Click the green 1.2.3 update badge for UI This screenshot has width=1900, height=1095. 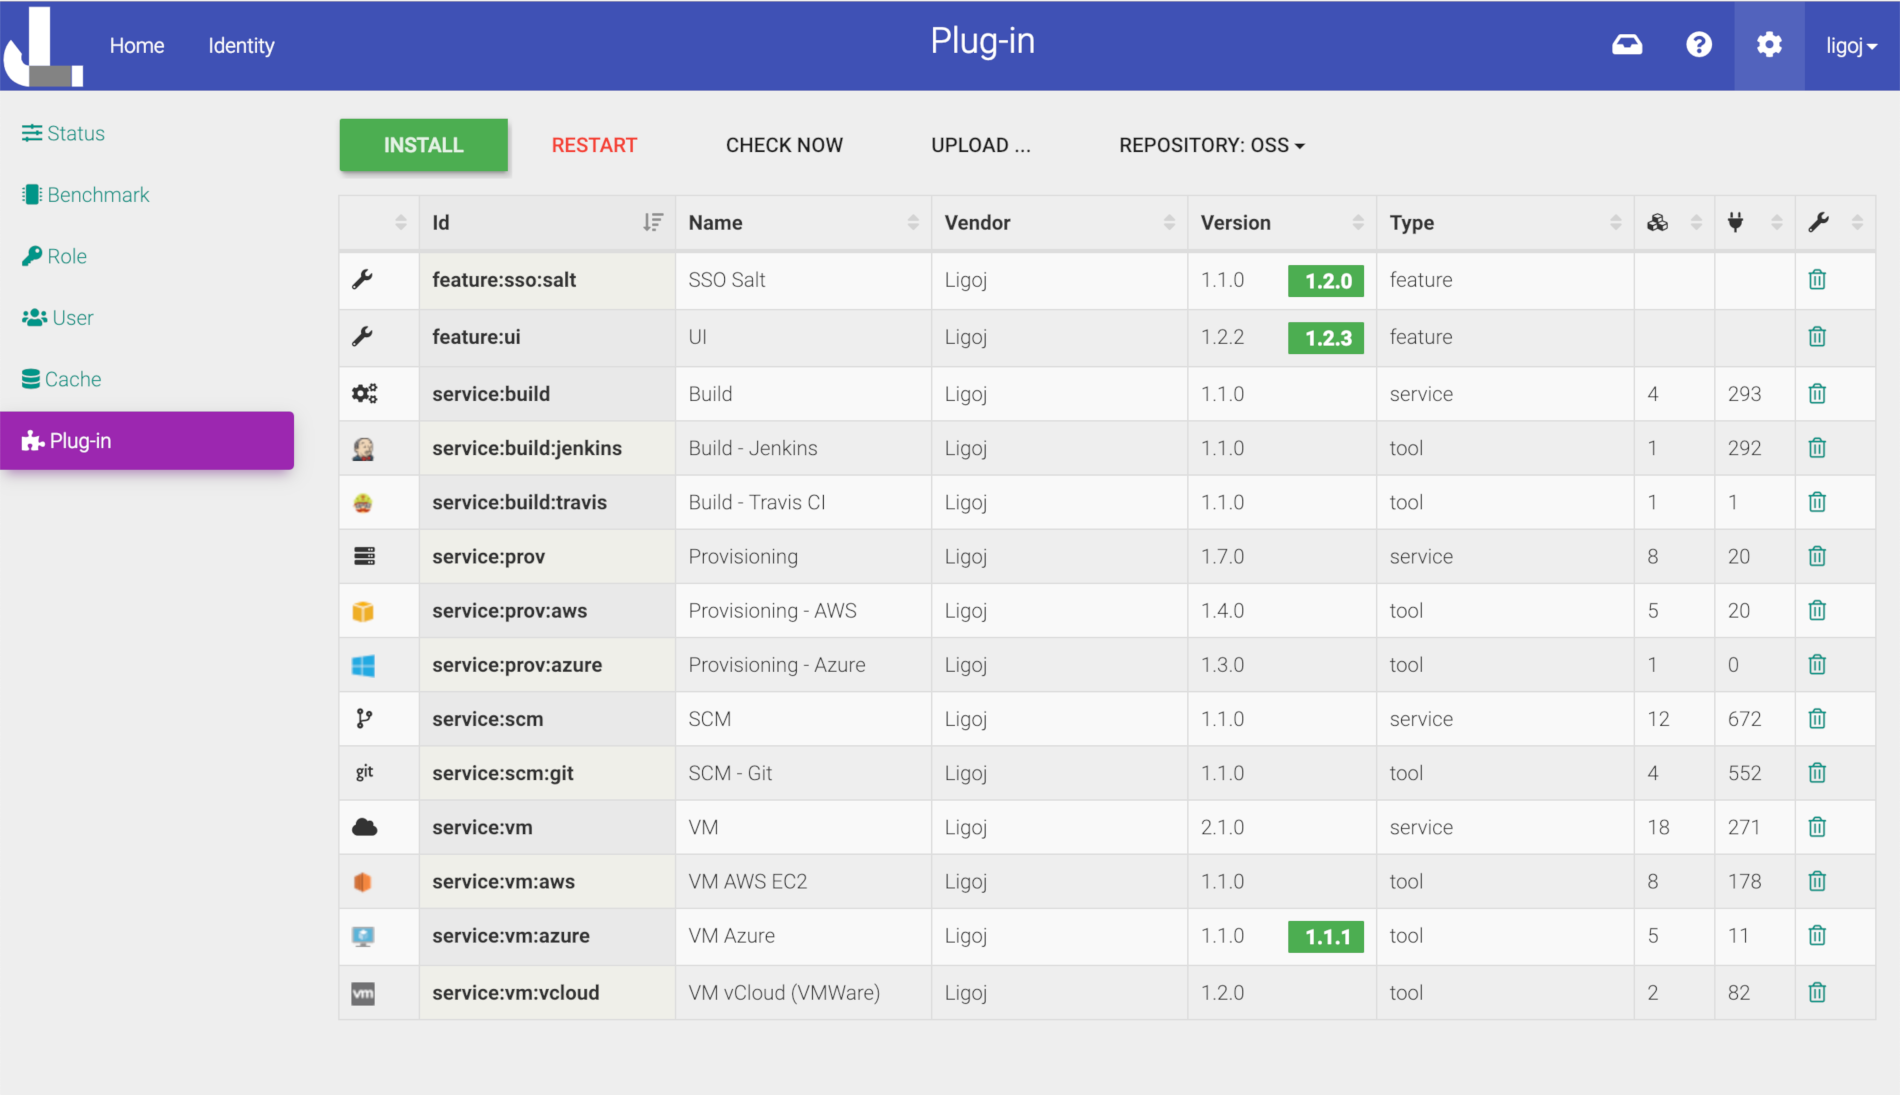point(1326,338)
